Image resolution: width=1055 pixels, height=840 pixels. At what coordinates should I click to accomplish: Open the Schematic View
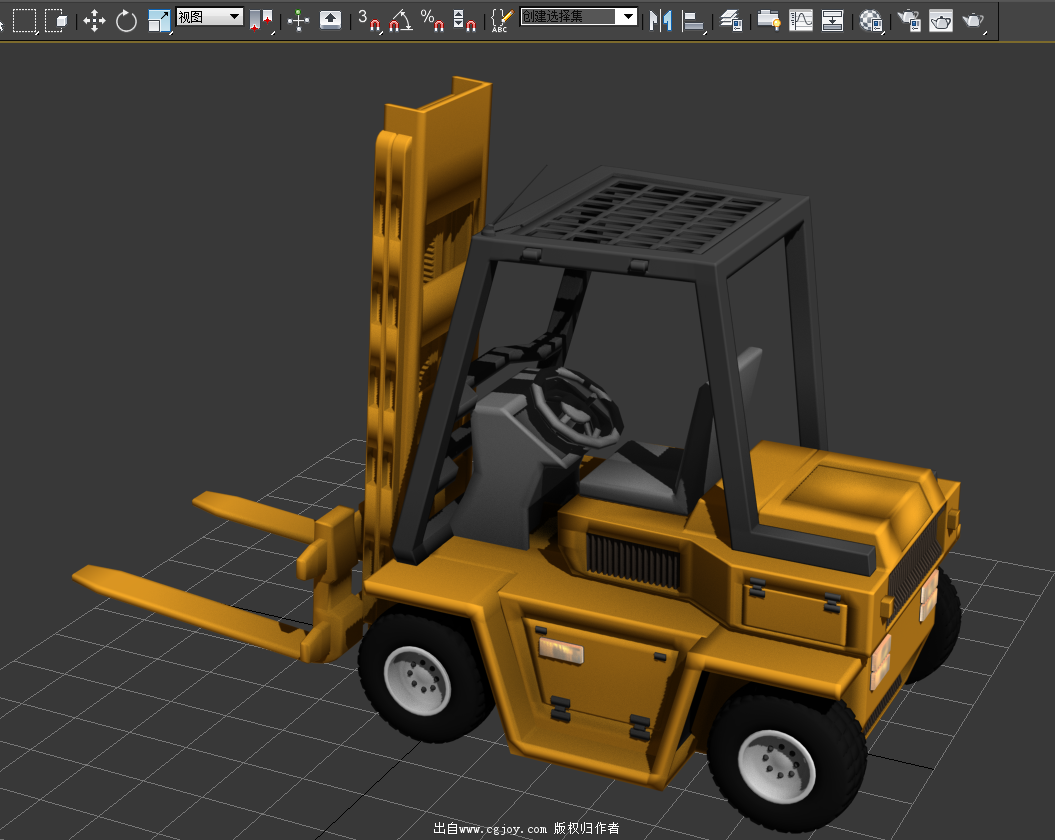[832, 20]
